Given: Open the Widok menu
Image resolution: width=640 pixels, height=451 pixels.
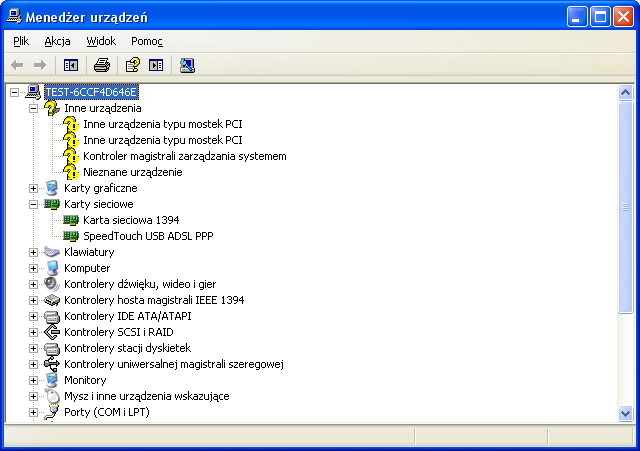Looking at the screenshot, I should 101,41.
